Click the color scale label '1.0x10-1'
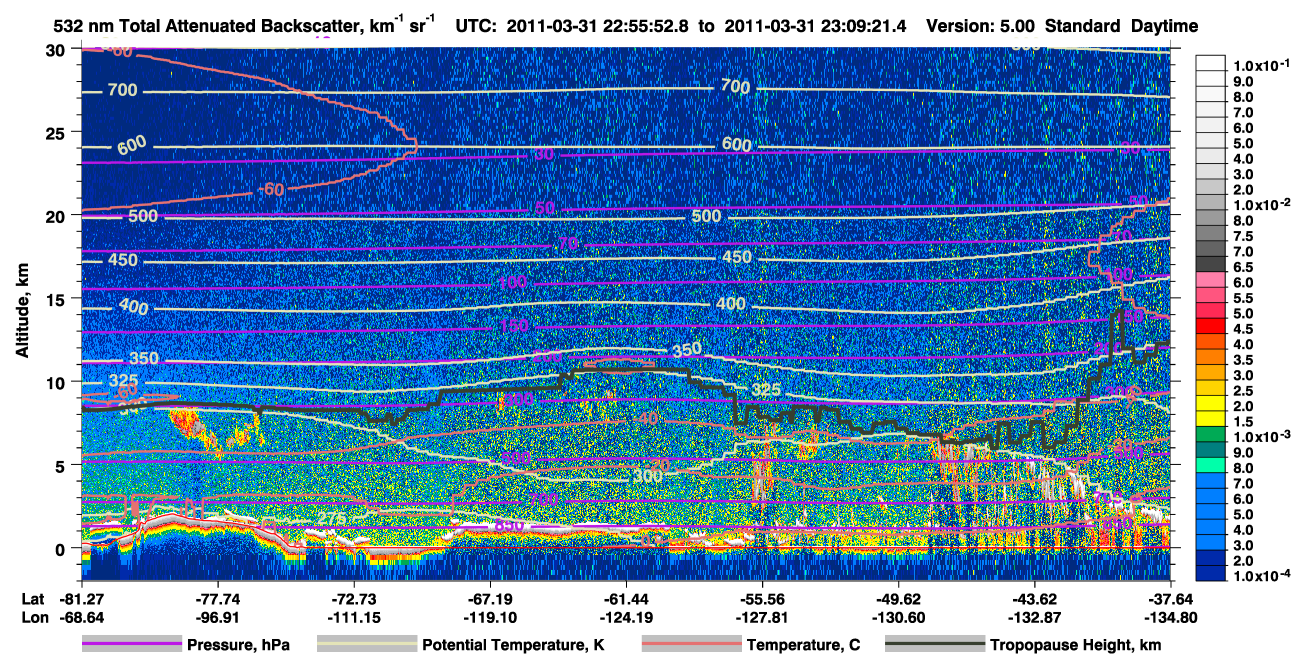Image resolution: width=1300 pixels, height=667 pixels. click(1262, 65)
